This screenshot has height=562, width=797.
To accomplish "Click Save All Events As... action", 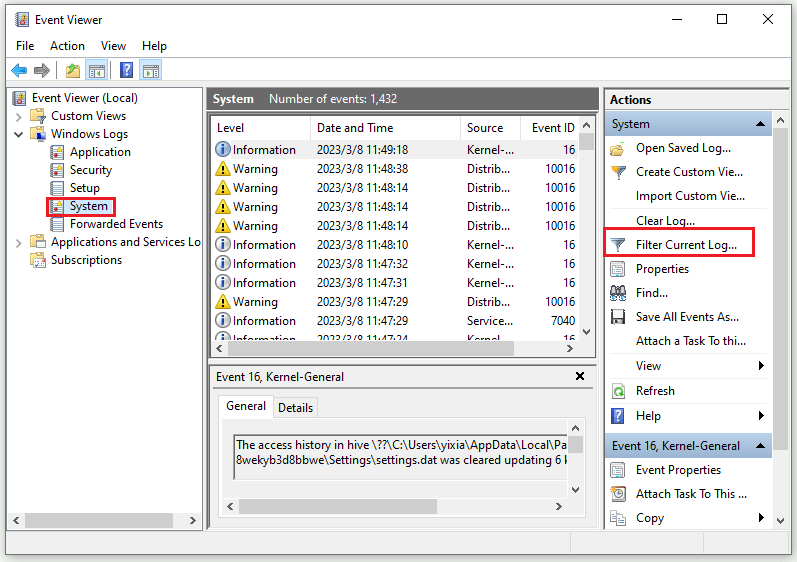I will coord(687,317).
